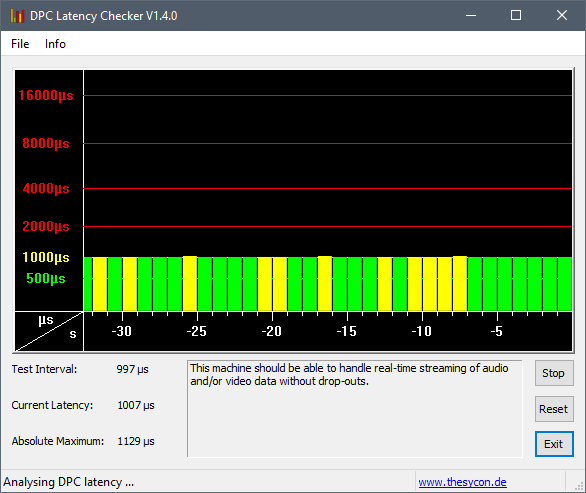Click the tall yellow bar at -25 seconds
Image resolution: width=586 pixels, height=493 pixels.
pos(190,283)
